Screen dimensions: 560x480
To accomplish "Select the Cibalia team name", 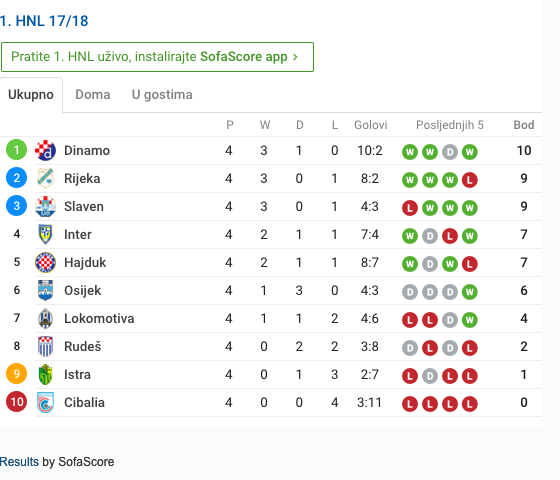I will [x=84, y=402].
